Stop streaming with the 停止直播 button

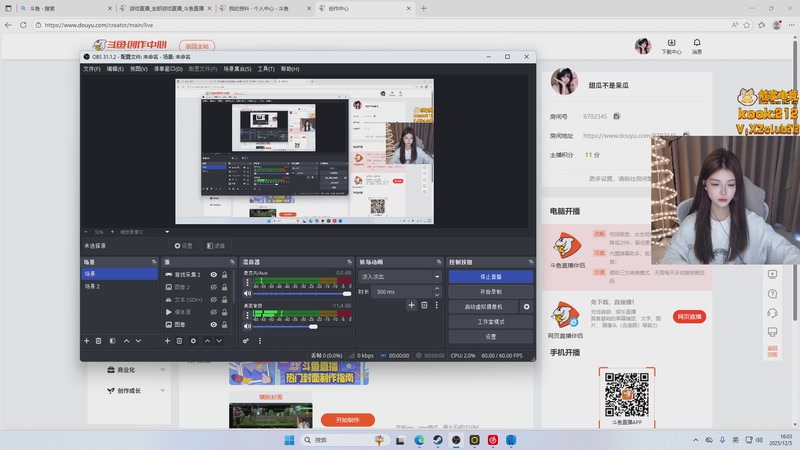coord(491,277)
